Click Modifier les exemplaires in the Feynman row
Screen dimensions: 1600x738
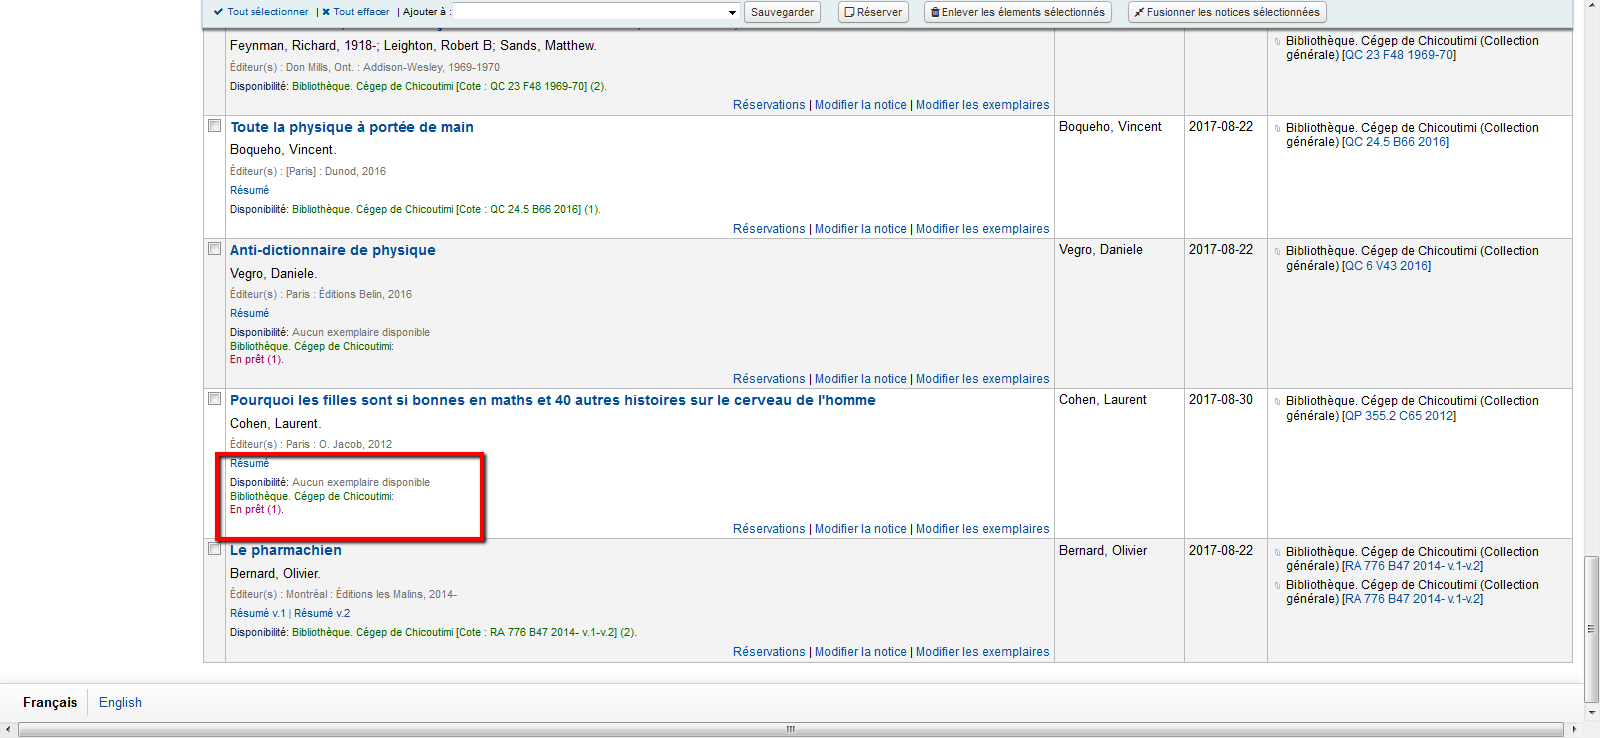pos(983,105)
